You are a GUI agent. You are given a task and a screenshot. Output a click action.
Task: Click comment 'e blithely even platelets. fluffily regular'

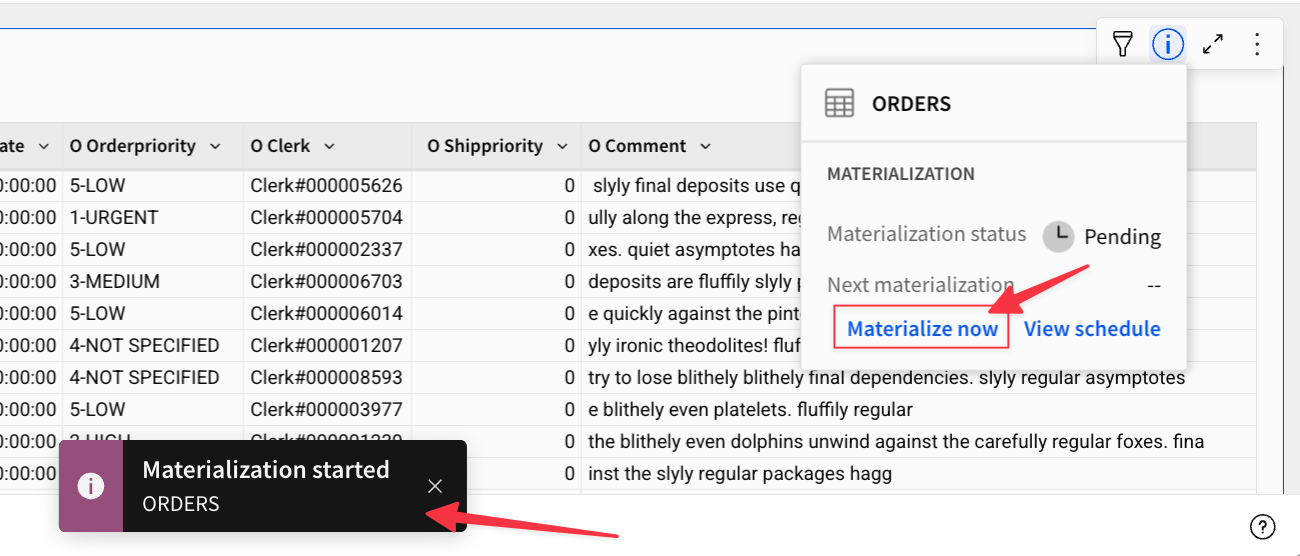tap(750, 410)
